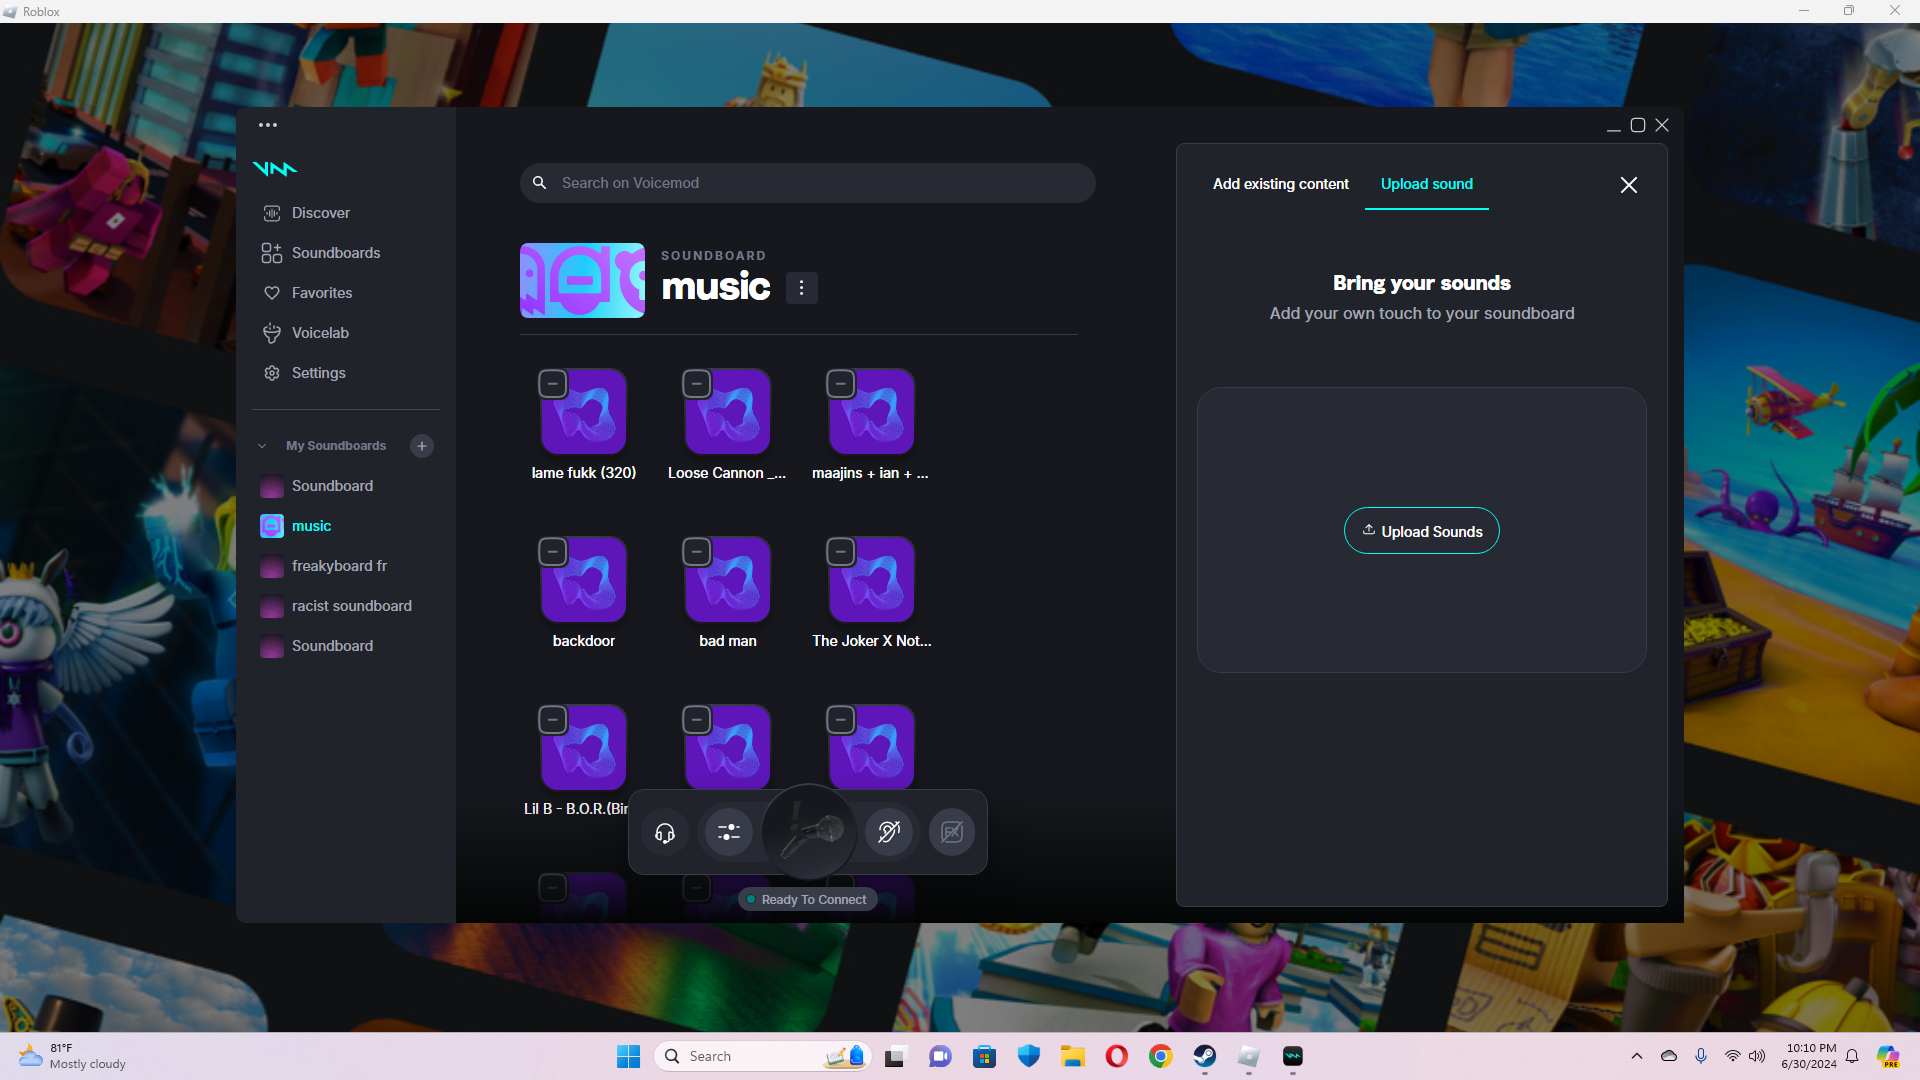Open Favorites in the sidebar
This screenshot has width=1920, height=1080.
pos(322,293)
